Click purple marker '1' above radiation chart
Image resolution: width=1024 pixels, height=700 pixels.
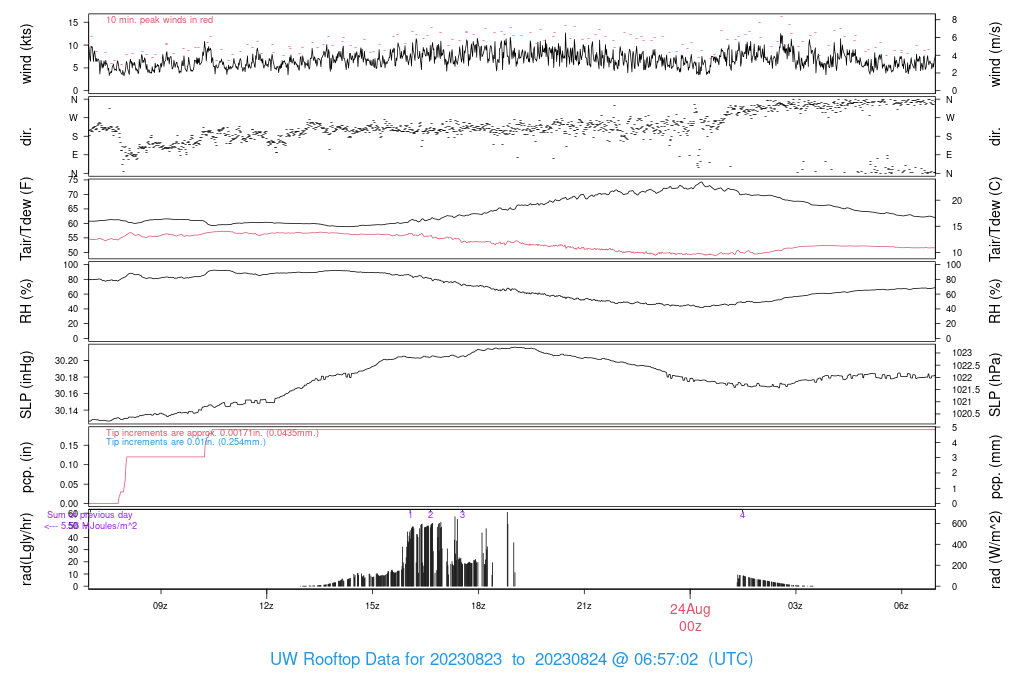pos(410,515)
